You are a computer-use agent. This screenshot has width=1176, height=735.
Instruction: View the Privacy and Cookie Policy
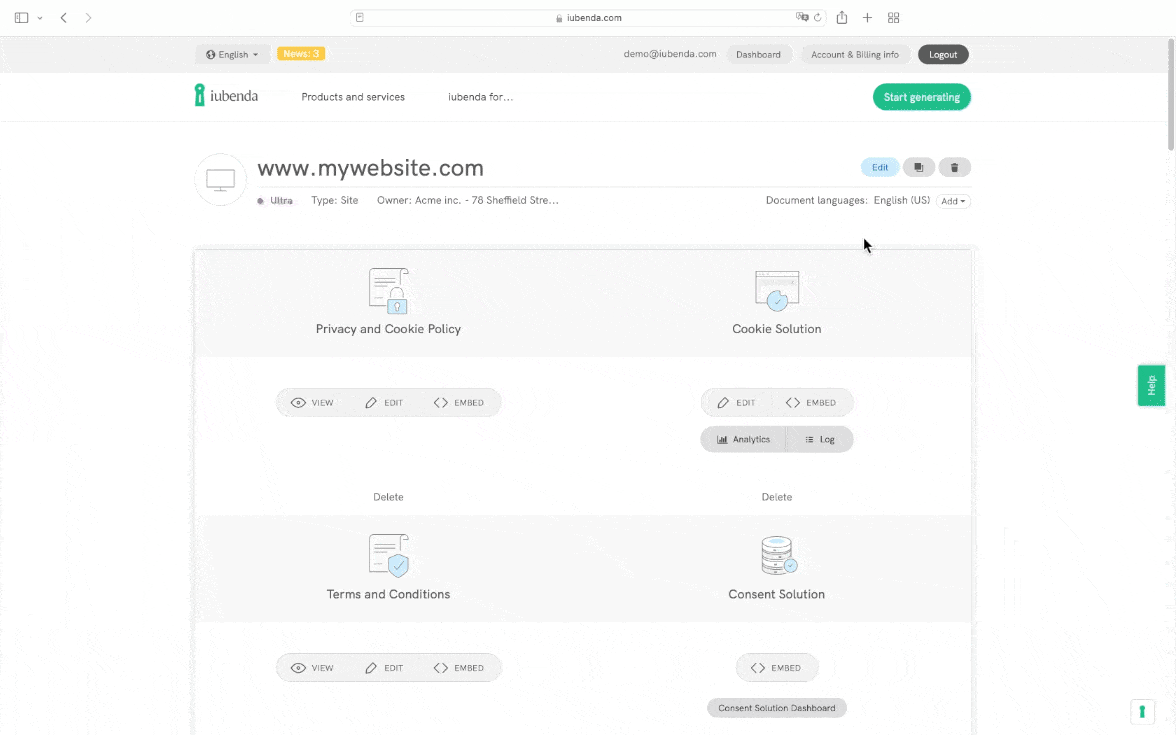pyautogui.click(x=312, y=403)
